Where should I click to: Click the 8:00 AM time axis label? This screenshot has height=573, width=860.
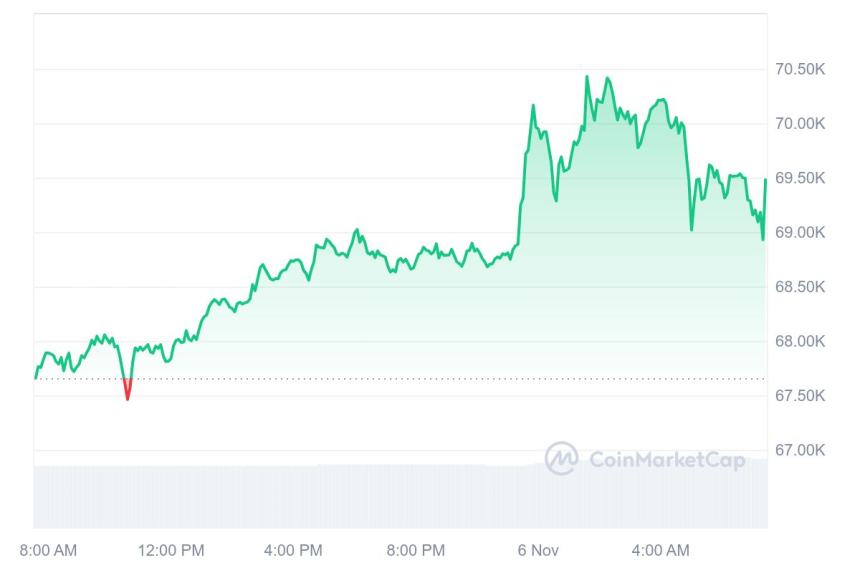pos(48,550)
